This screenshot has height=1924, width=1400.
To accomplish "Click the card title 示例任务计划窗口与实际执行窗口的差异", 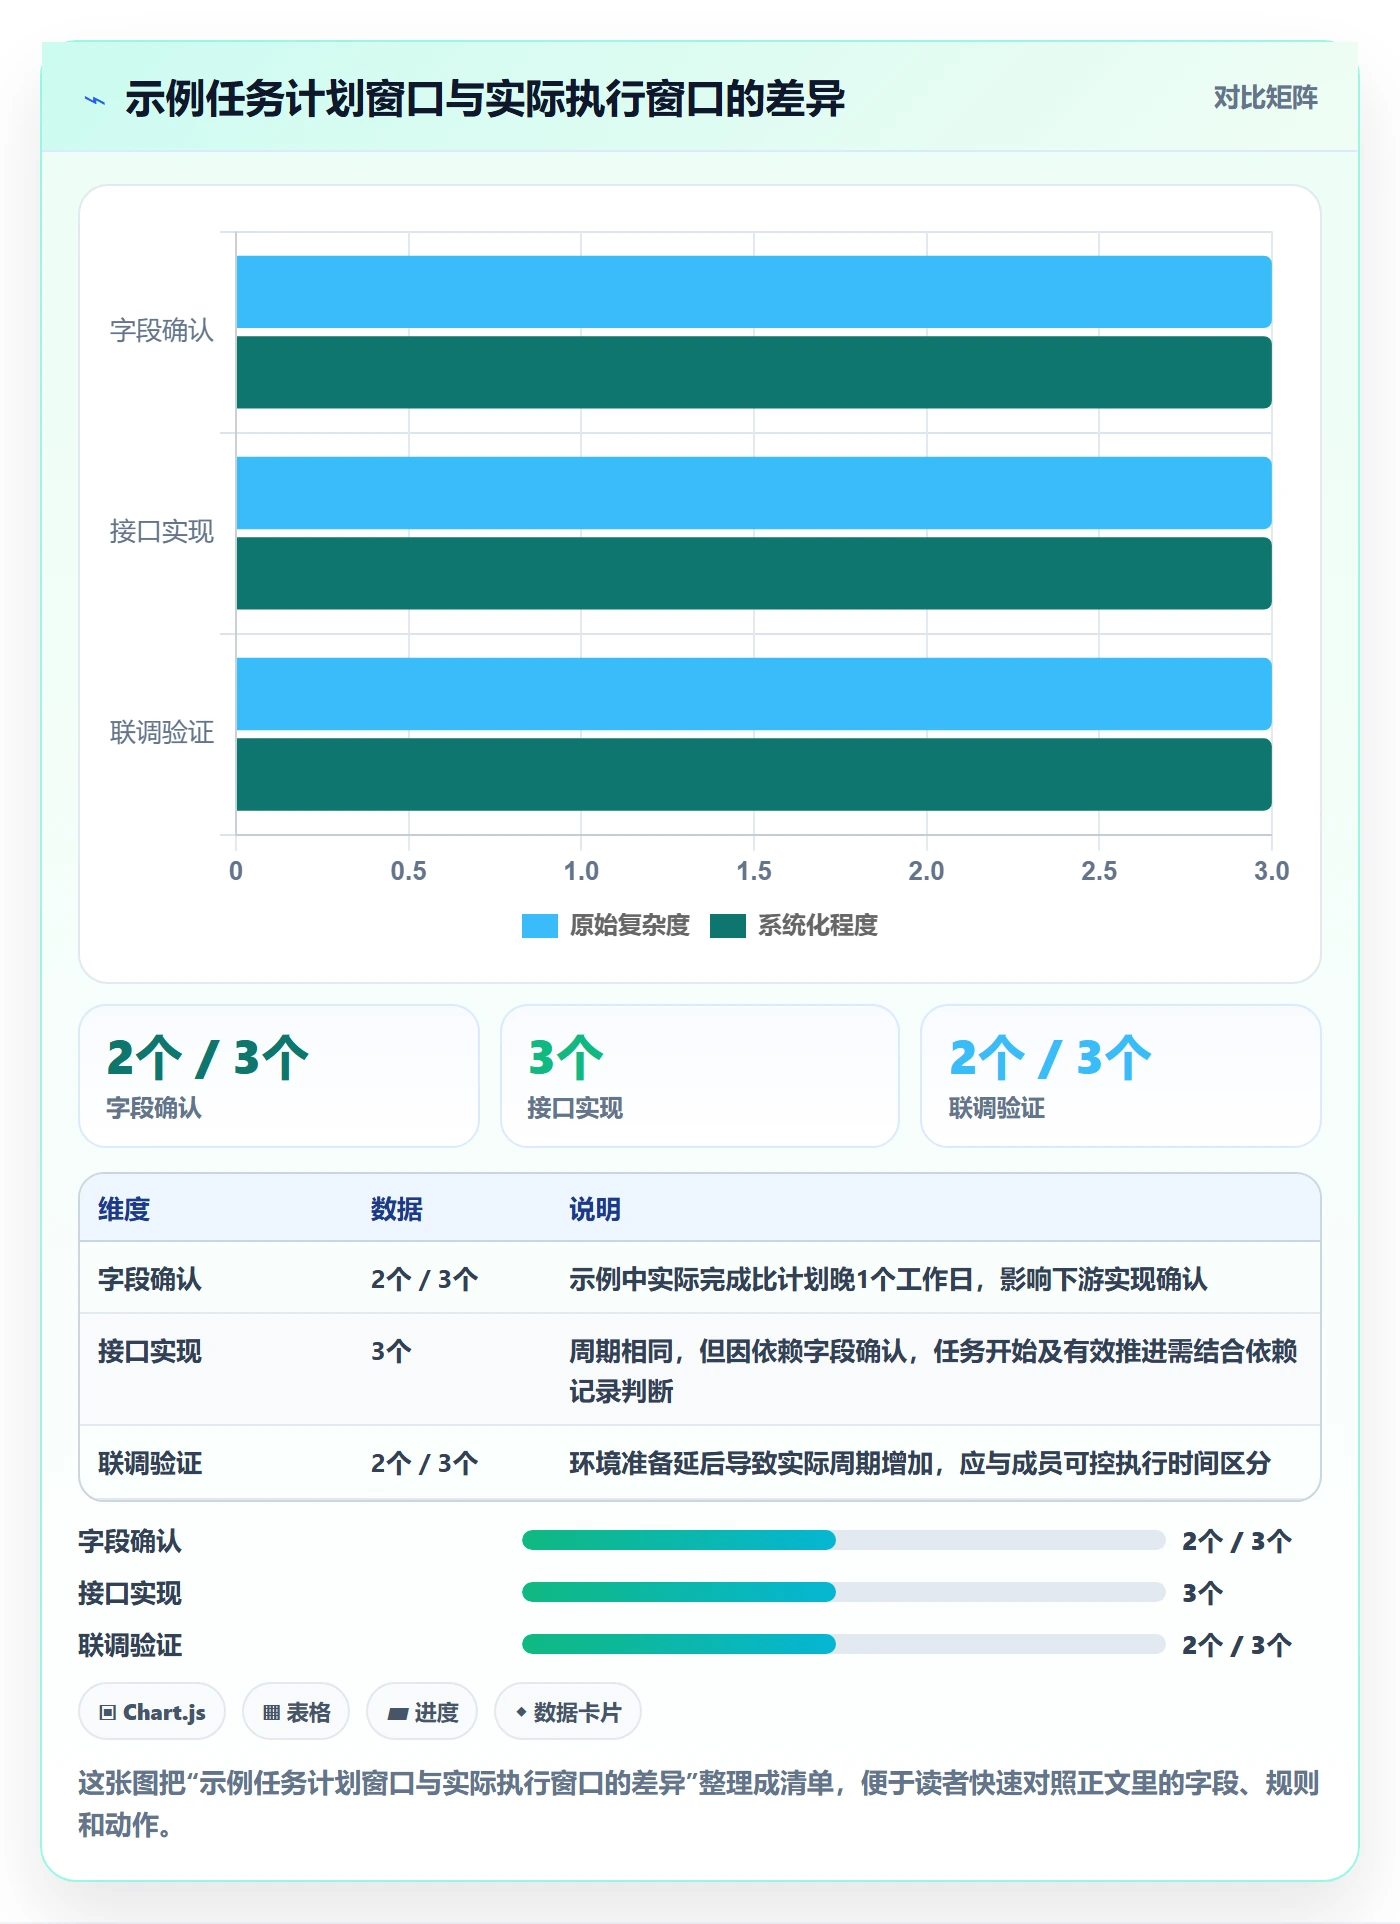I will [x=485, y=99].
